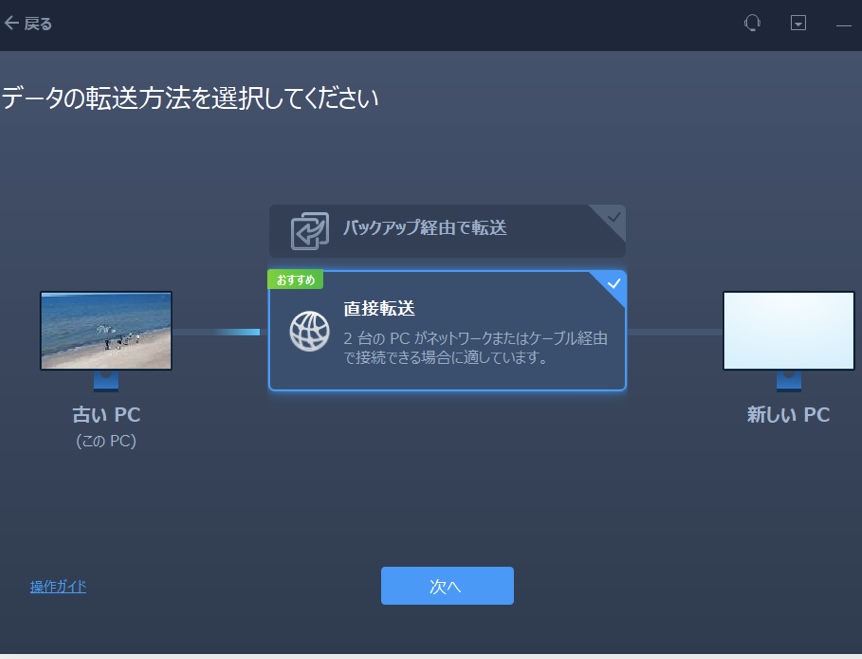Click the new PC monitor icon
The height and width of the screenshot is (659, 862).
[x=789, y=330]
